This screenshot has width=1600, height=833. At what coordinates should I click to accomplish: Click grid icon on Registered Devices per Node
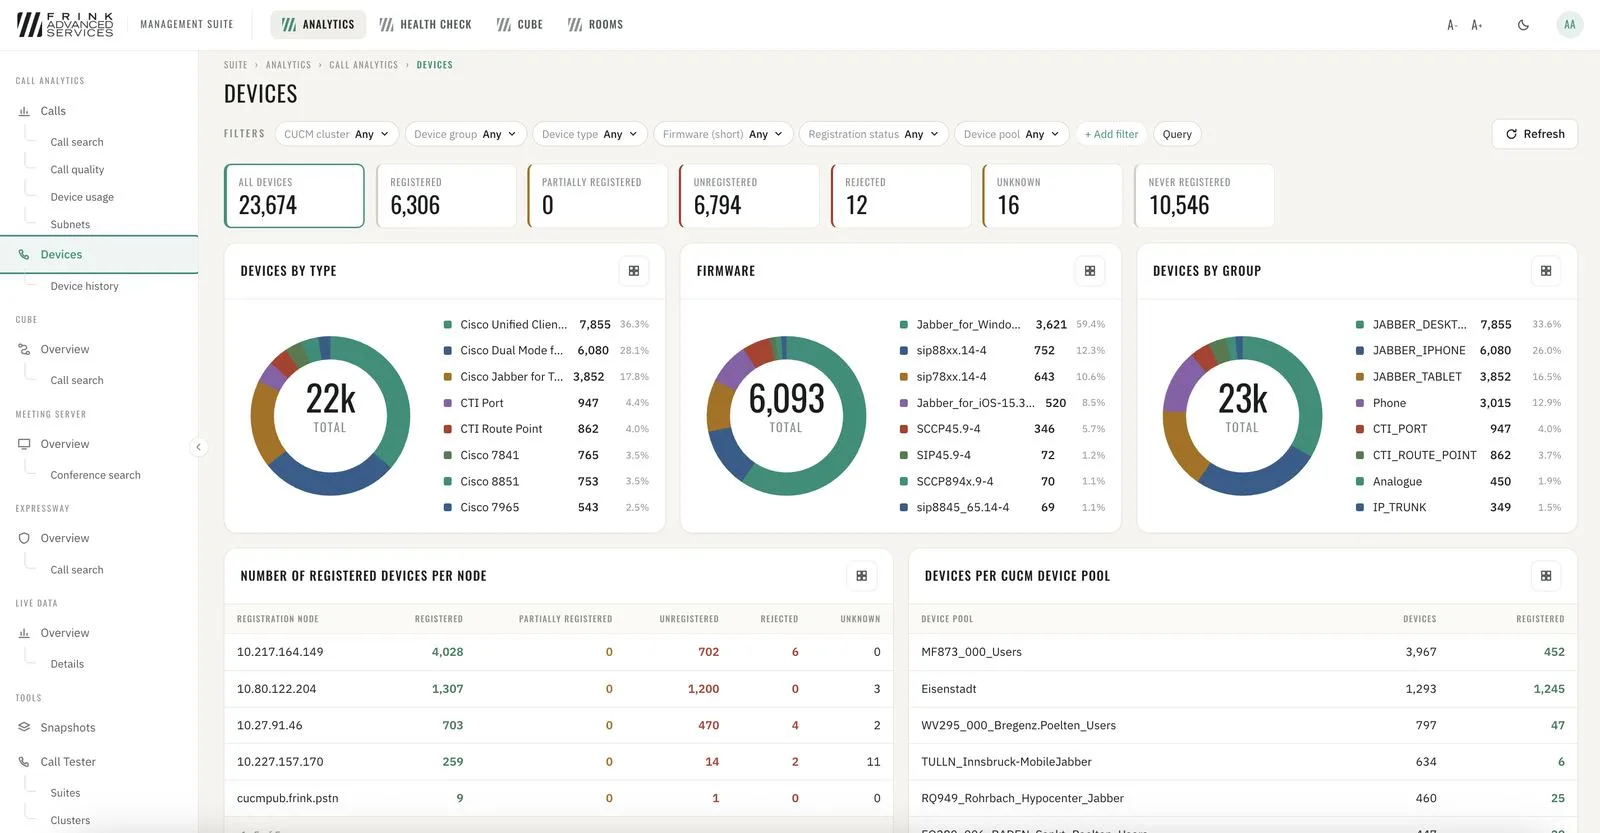coord(862,576)
